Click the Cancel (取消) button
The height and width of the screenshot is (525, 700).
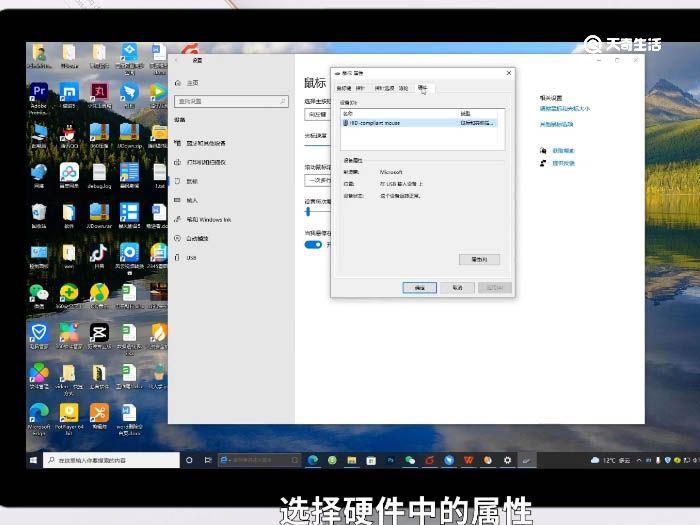pyautogui.click(x=456, y=287)
